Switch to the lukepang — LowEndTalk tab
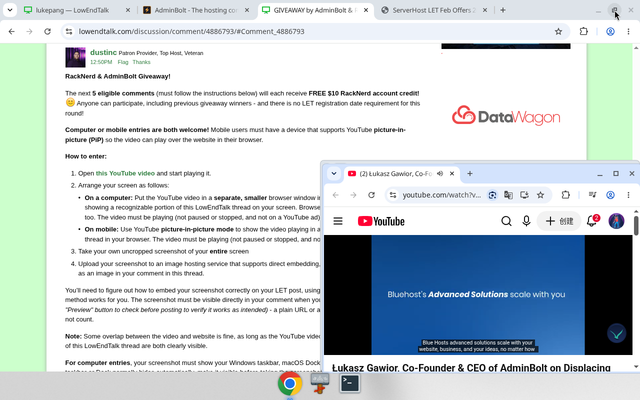Screen dimensions: 640x400 (77, 10)
